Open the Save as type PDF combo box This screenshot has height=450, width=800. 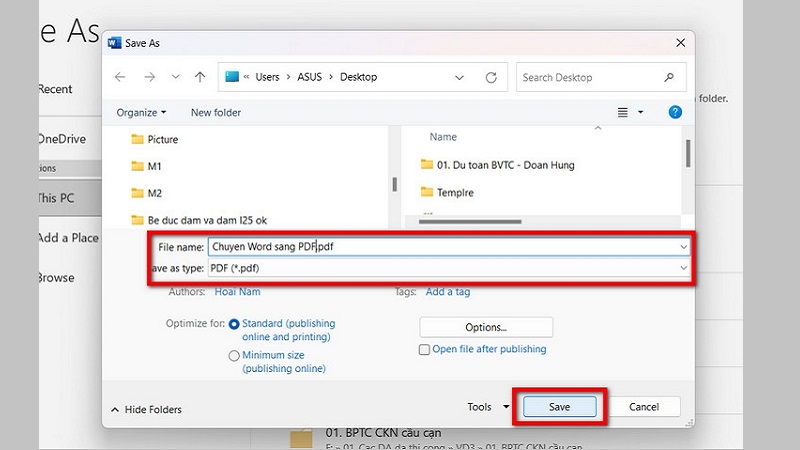point(449,268)
